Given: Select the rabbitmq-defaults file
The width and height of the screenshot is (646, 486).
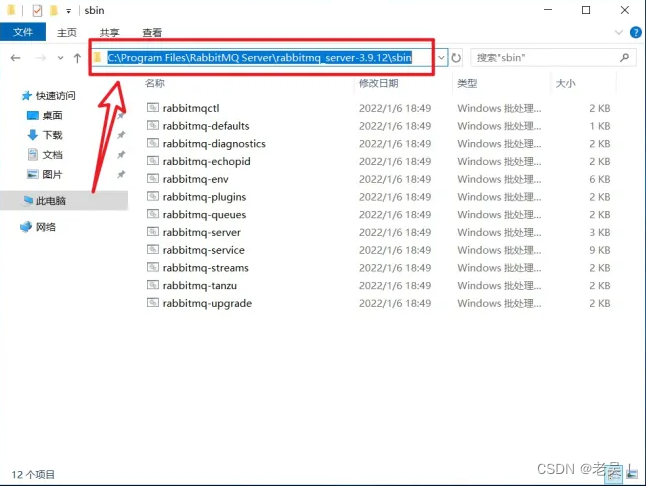Looking at the screenshot, I should 206,126.
